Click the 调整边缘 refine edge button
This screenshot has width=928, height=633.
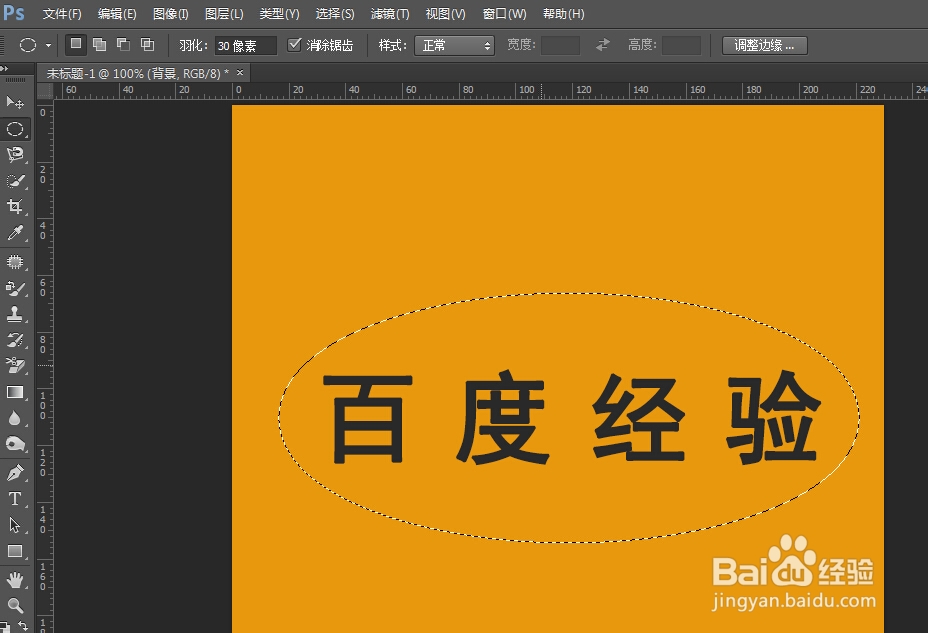click(765, 45)
